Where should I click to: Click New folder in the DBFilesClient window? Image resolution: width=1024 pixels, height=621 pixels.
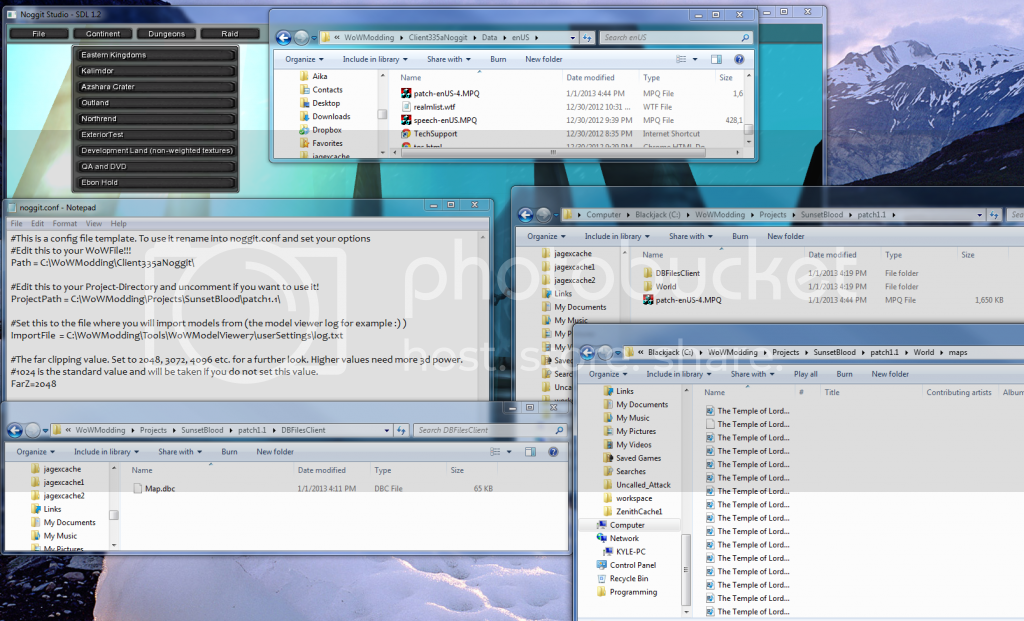(x=274, y=452)
